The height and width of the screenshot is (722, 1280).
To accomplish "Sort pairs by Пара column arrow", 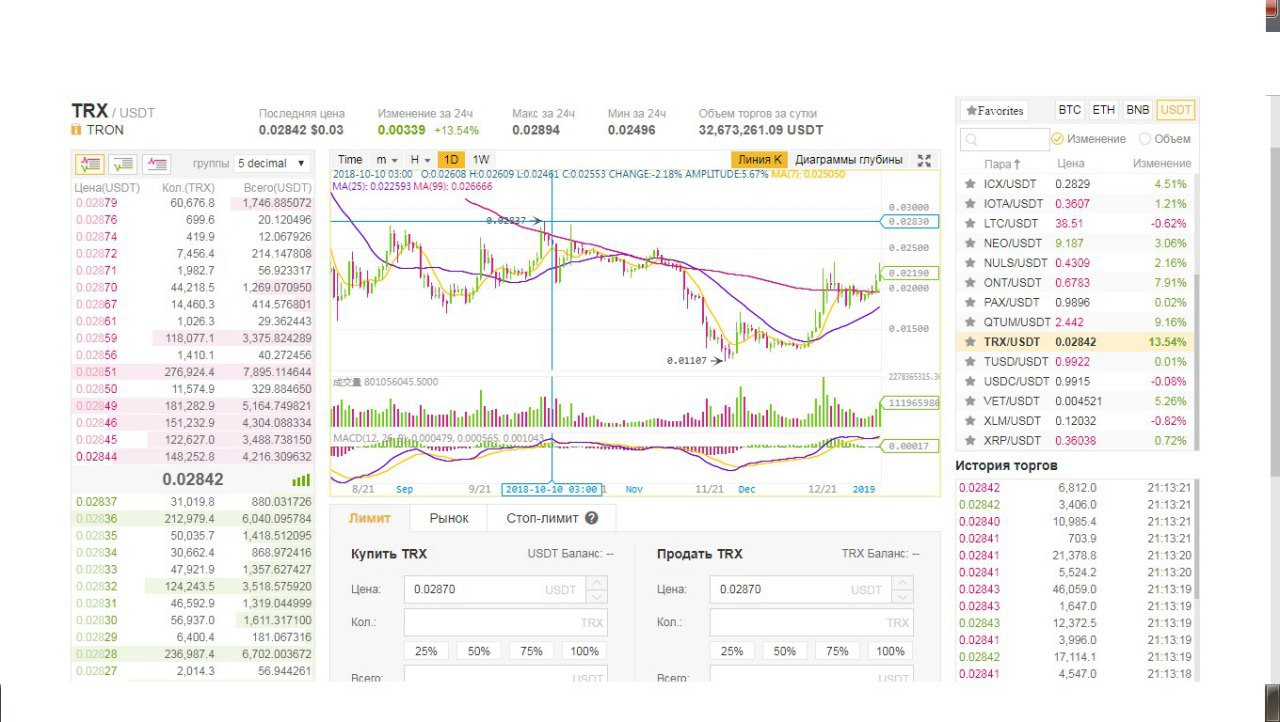I will tap(1017, 164).
